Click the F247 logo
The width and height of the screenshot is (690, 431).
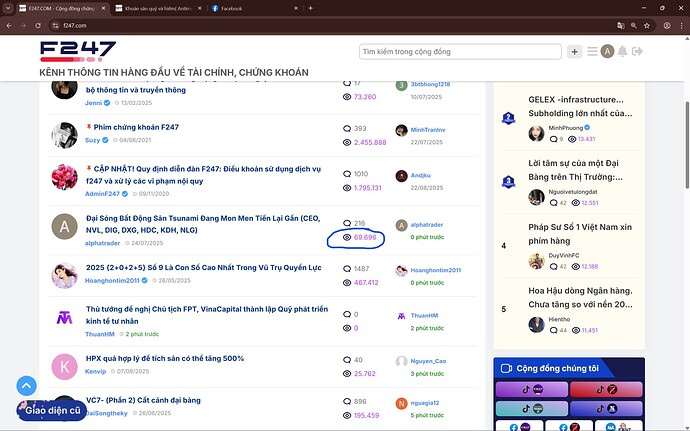[78, 51]
